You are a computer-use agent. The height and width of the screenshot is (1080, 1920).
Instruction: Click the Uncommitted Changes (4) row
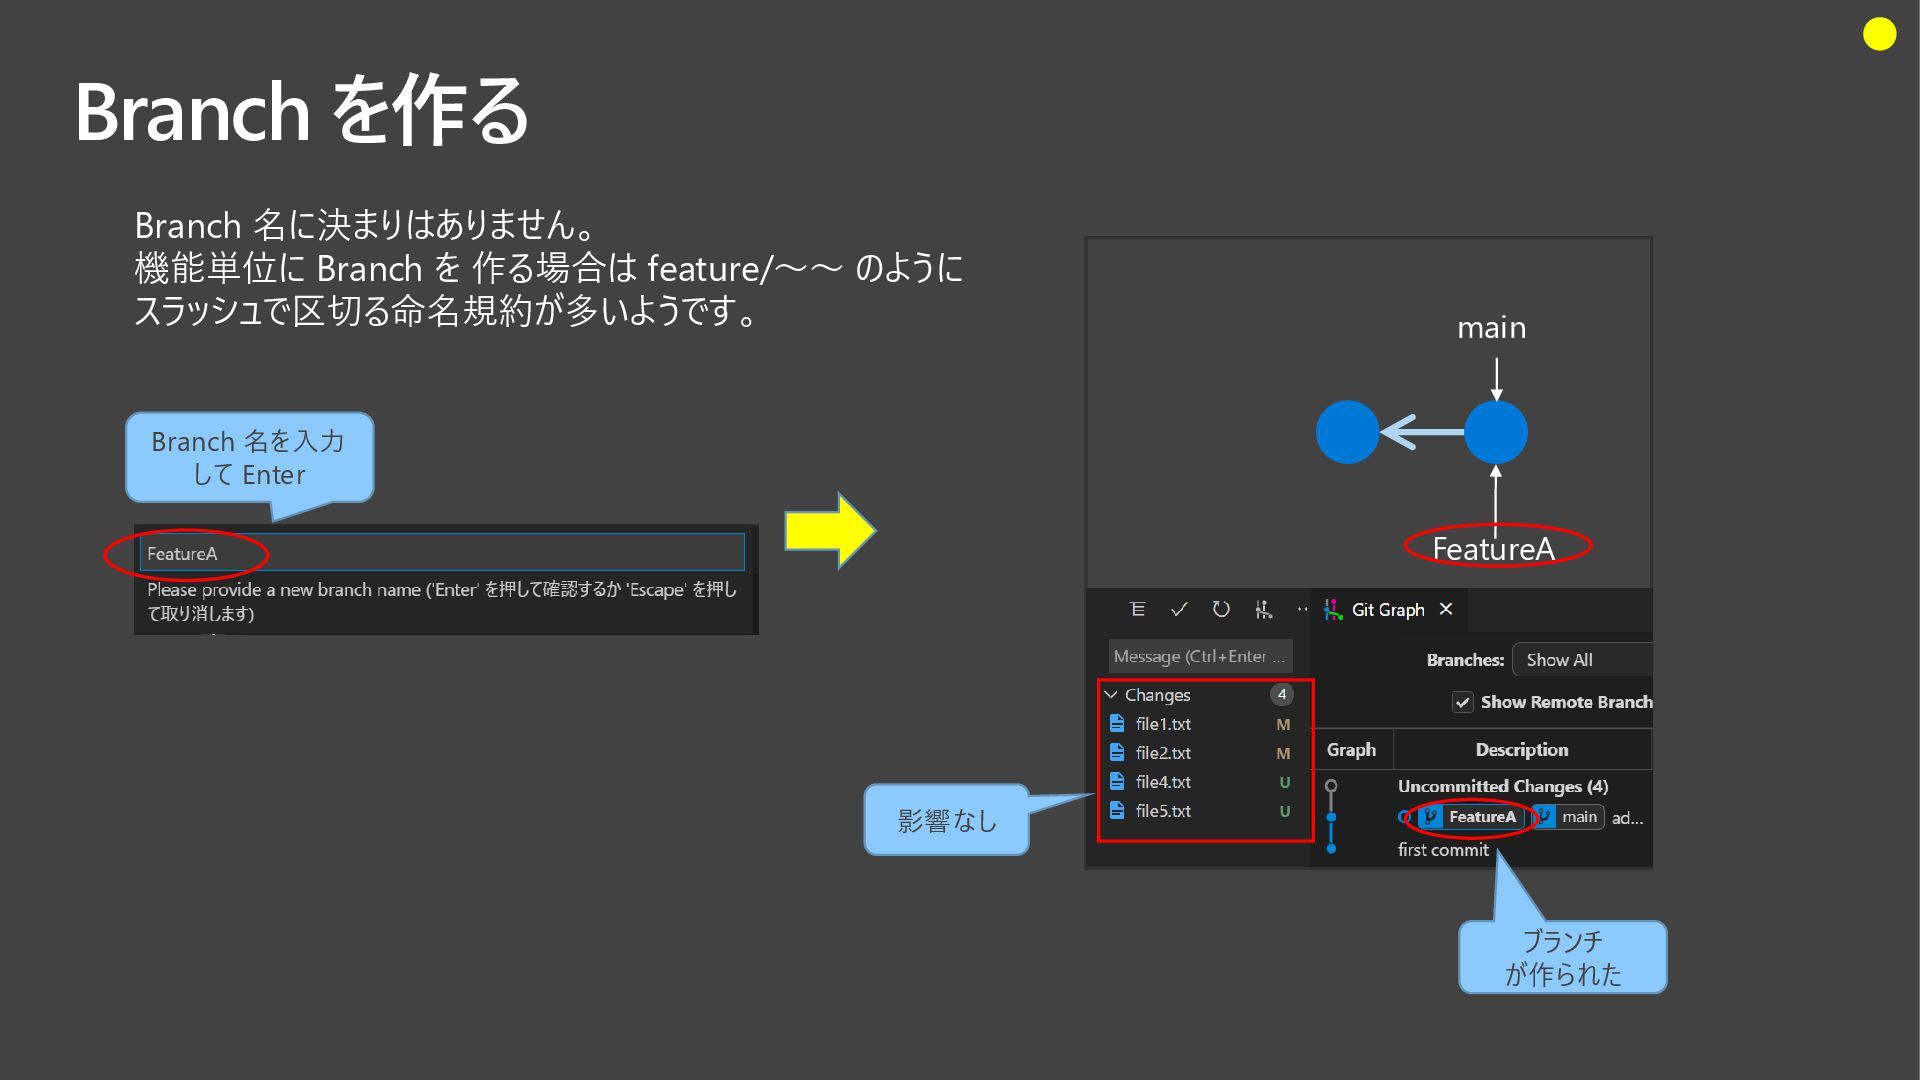coord(1502,786)
